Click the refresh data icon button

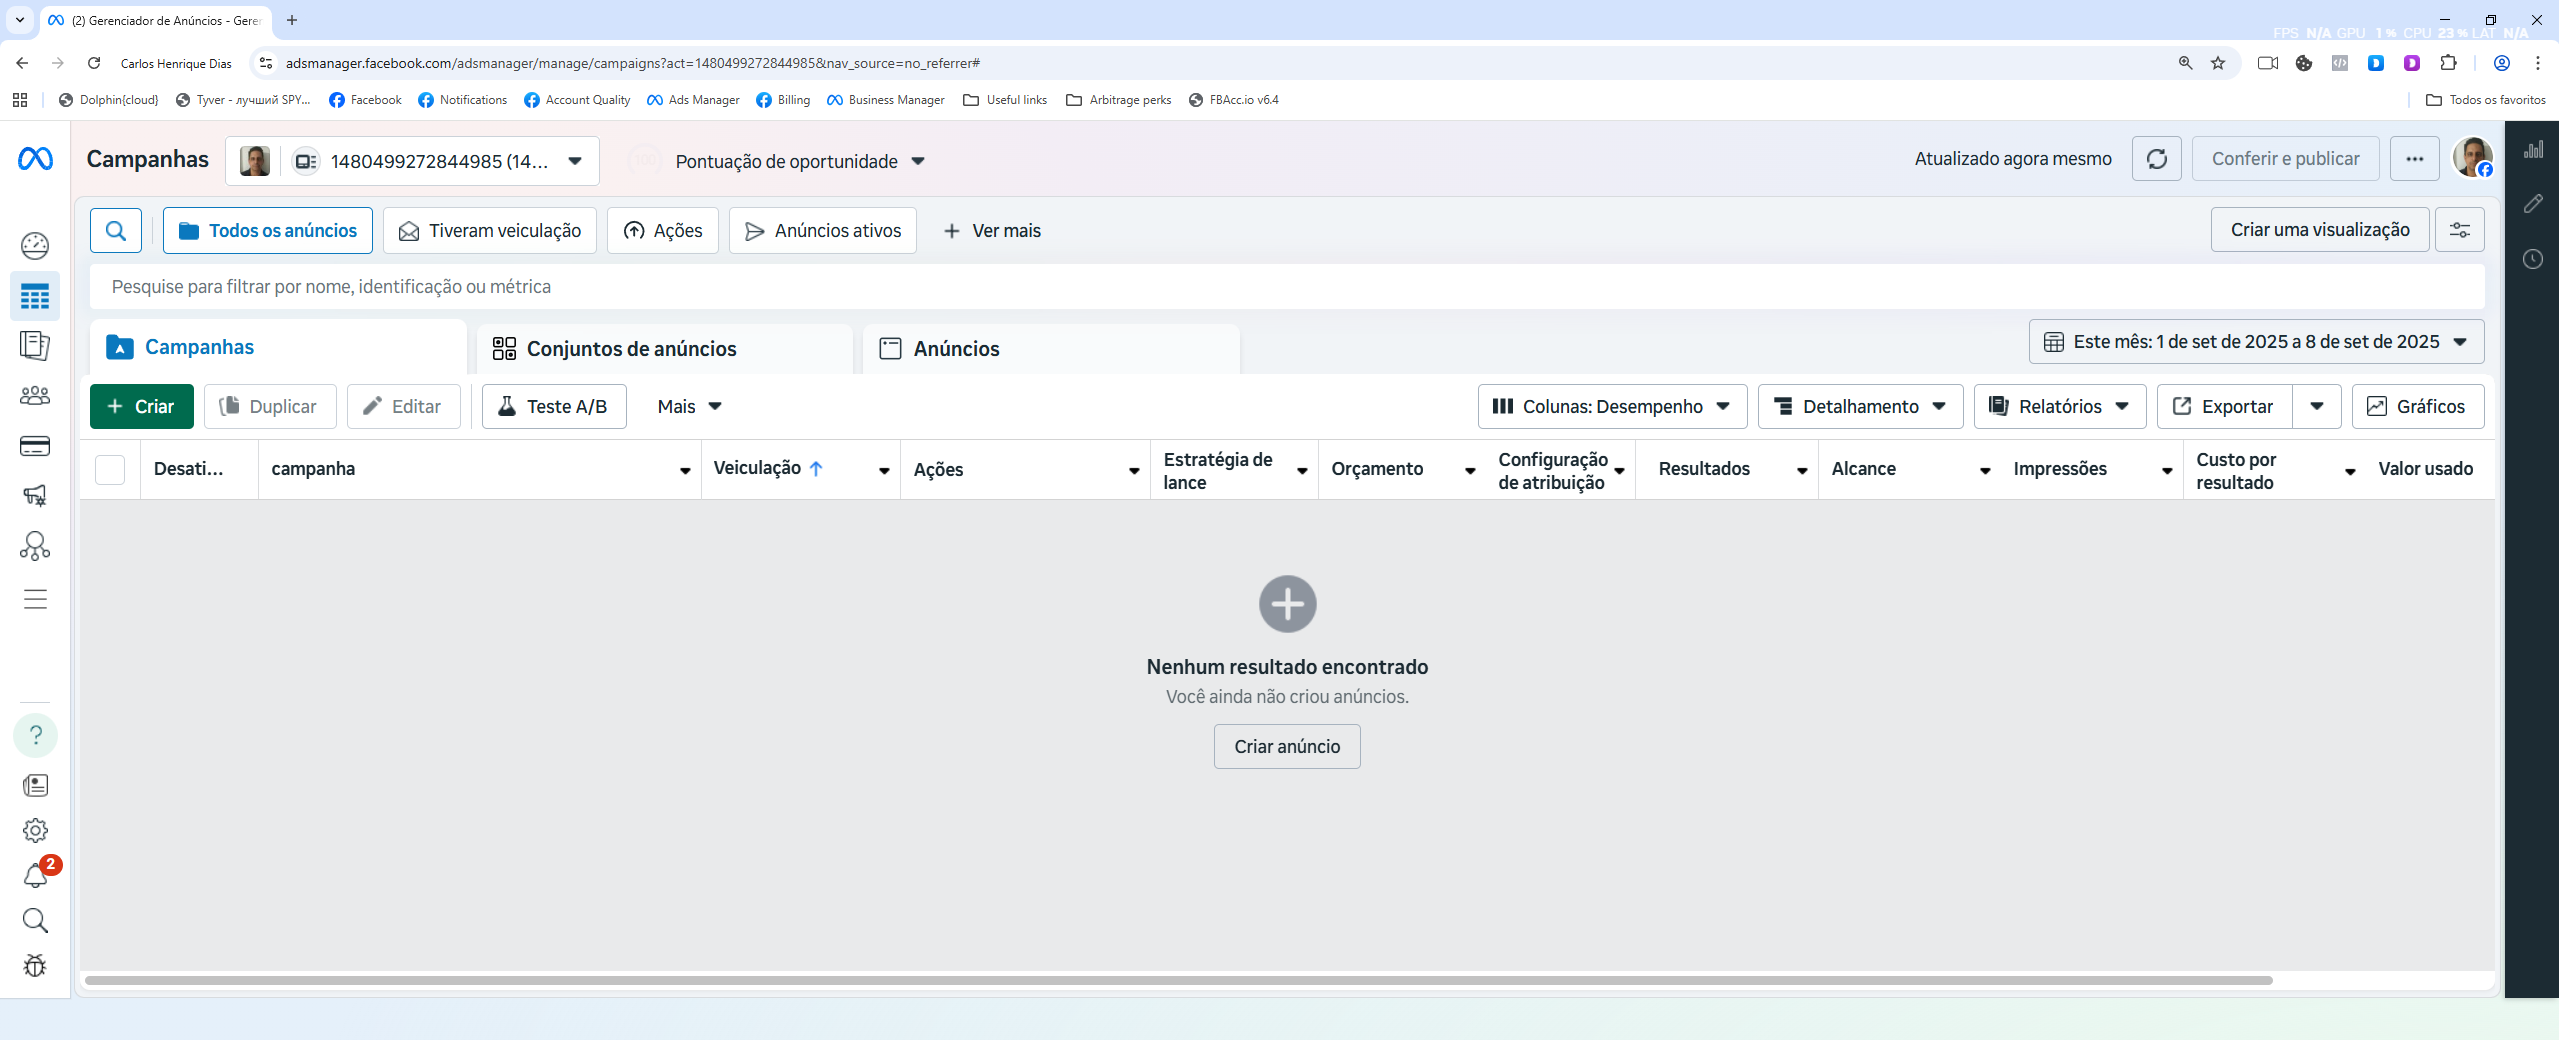click(2156, 159)
